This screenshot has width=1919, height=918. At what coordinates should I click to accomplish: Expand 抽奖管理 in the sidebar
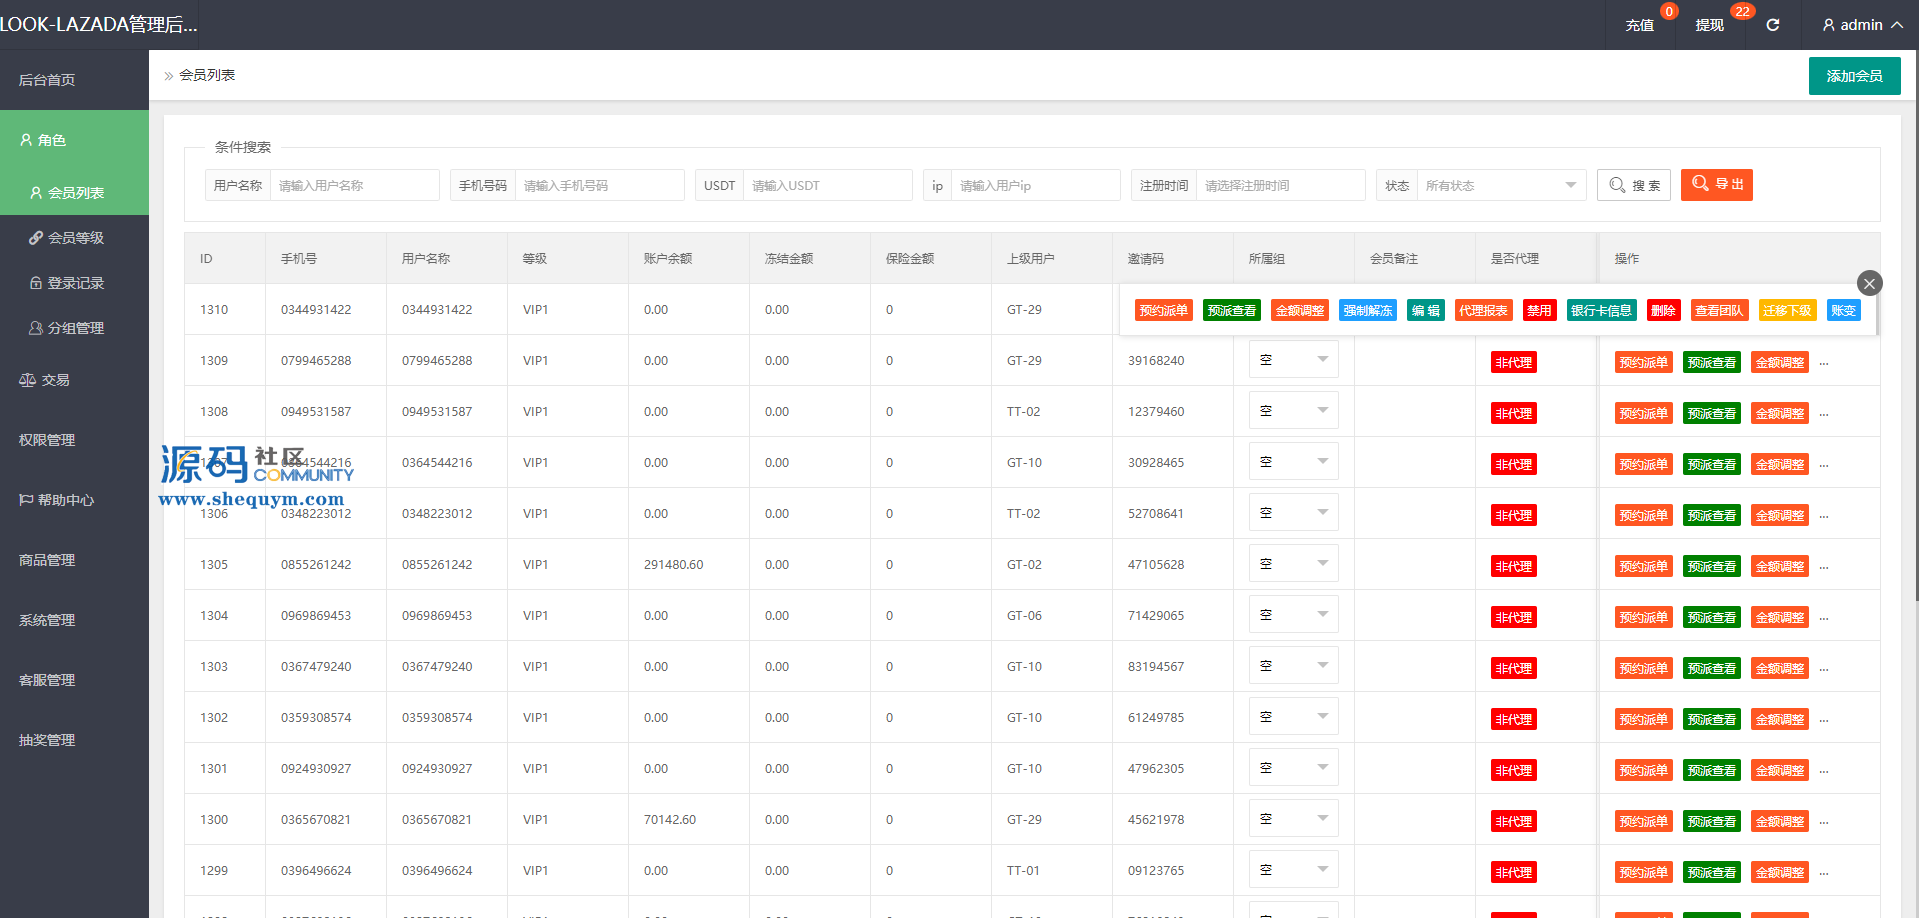pyautogui.click(x=74, y=740)
